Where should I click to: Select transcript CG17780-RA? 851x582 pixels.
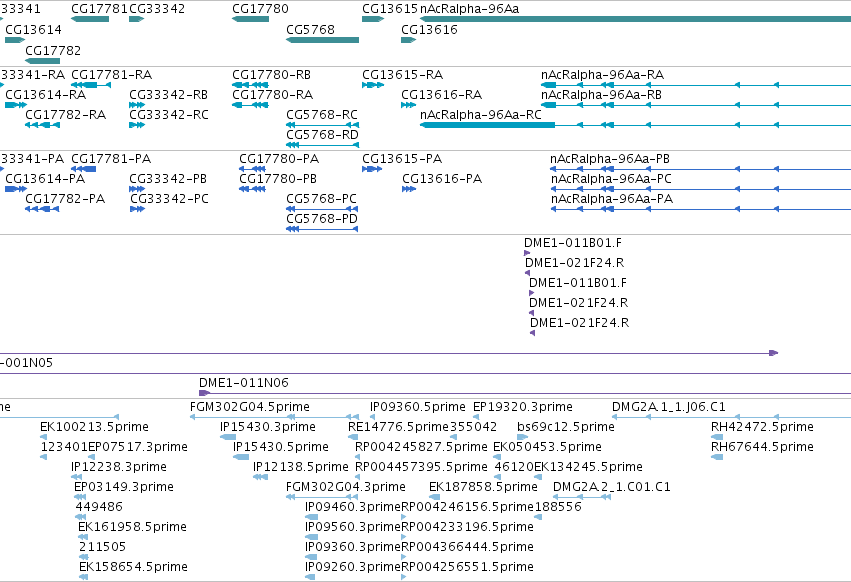273,94
